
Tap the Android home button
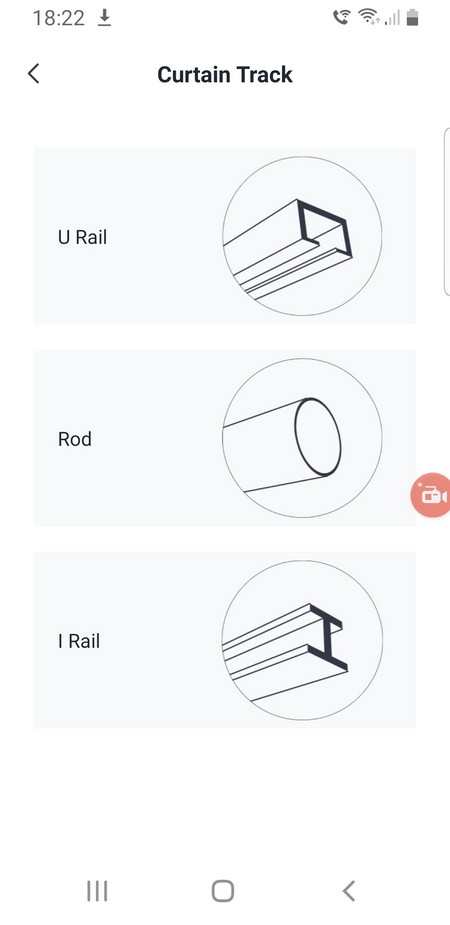click(223, 891)
